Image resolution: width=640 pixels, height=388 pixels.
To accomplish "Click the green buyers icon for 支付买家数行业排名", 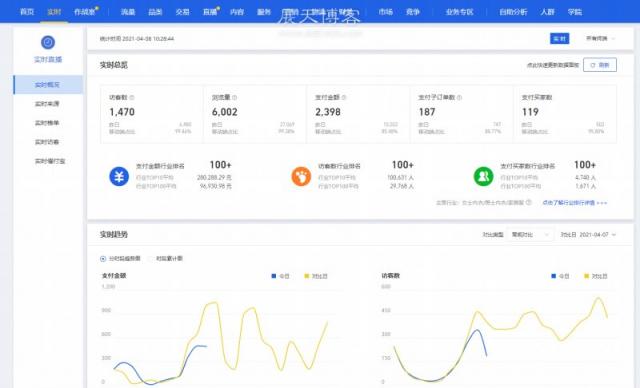I will point(484,176).
